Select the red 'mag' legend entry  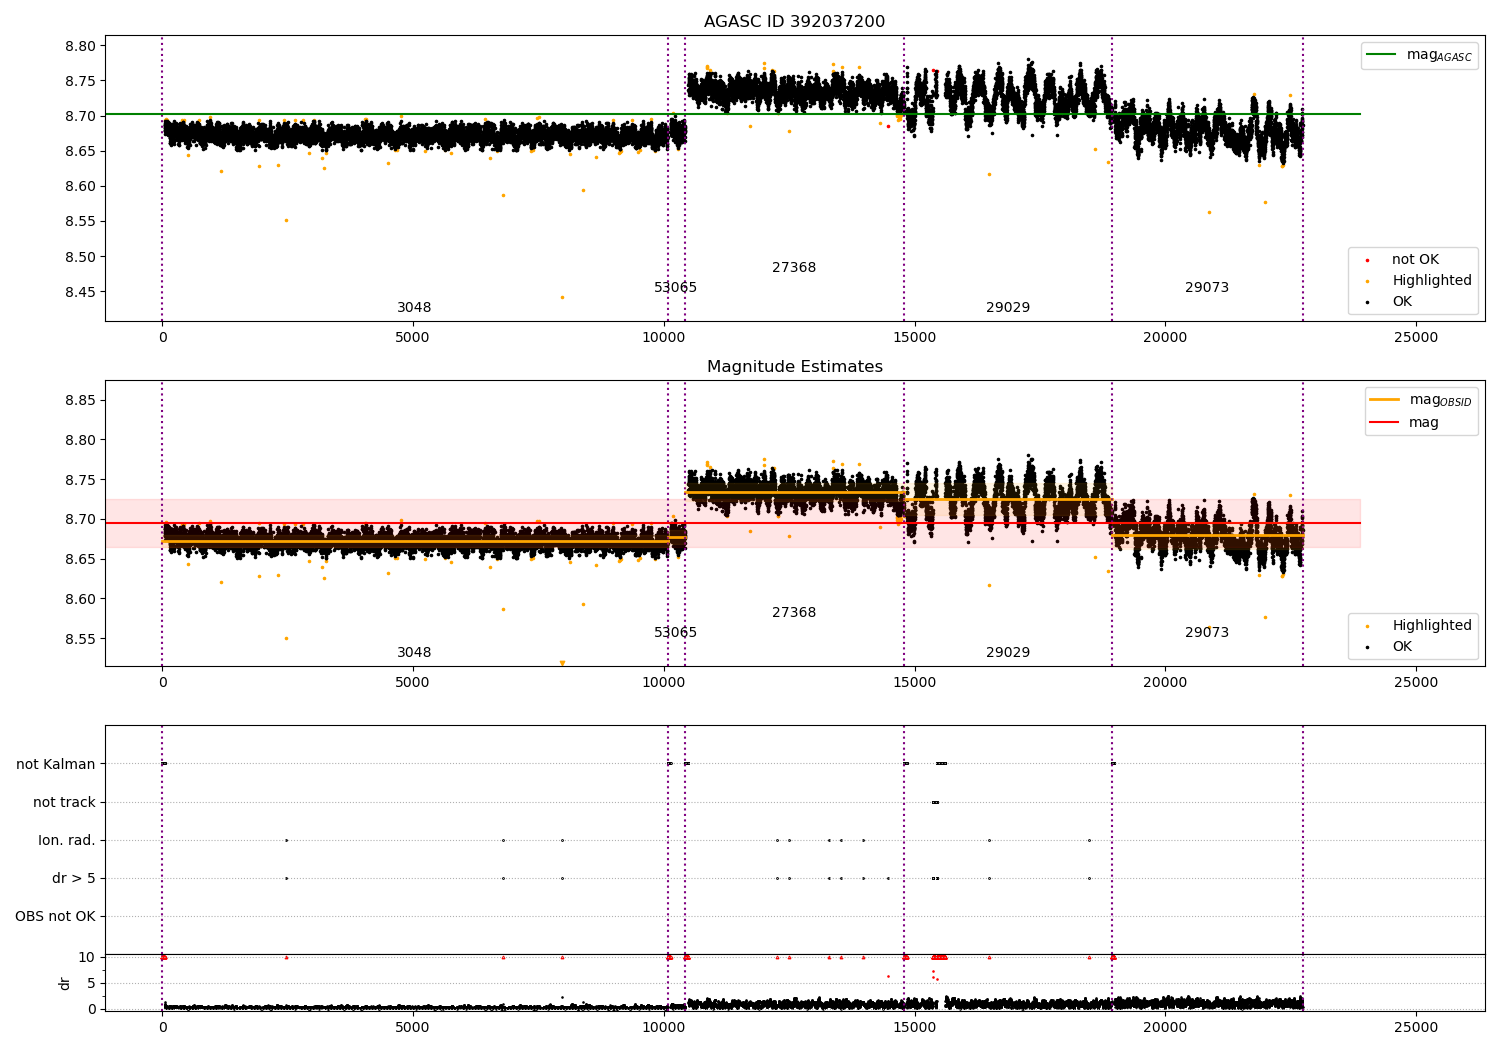pyautogui.click(x=1405, y=423)
